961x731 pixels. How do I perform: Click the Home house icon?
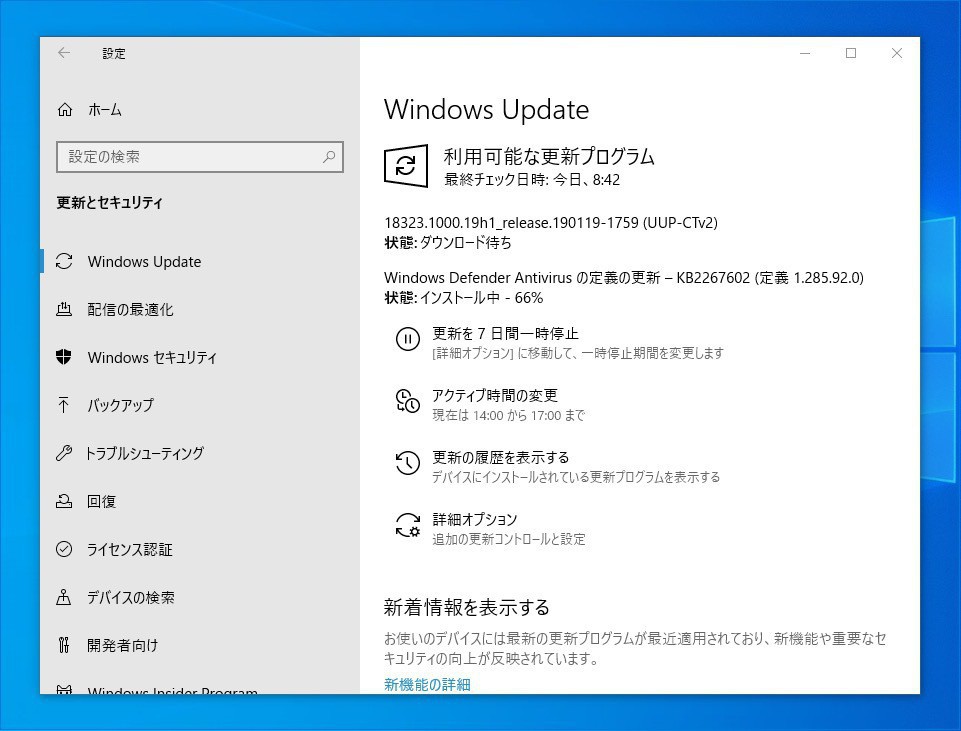[x=64, y=110]
